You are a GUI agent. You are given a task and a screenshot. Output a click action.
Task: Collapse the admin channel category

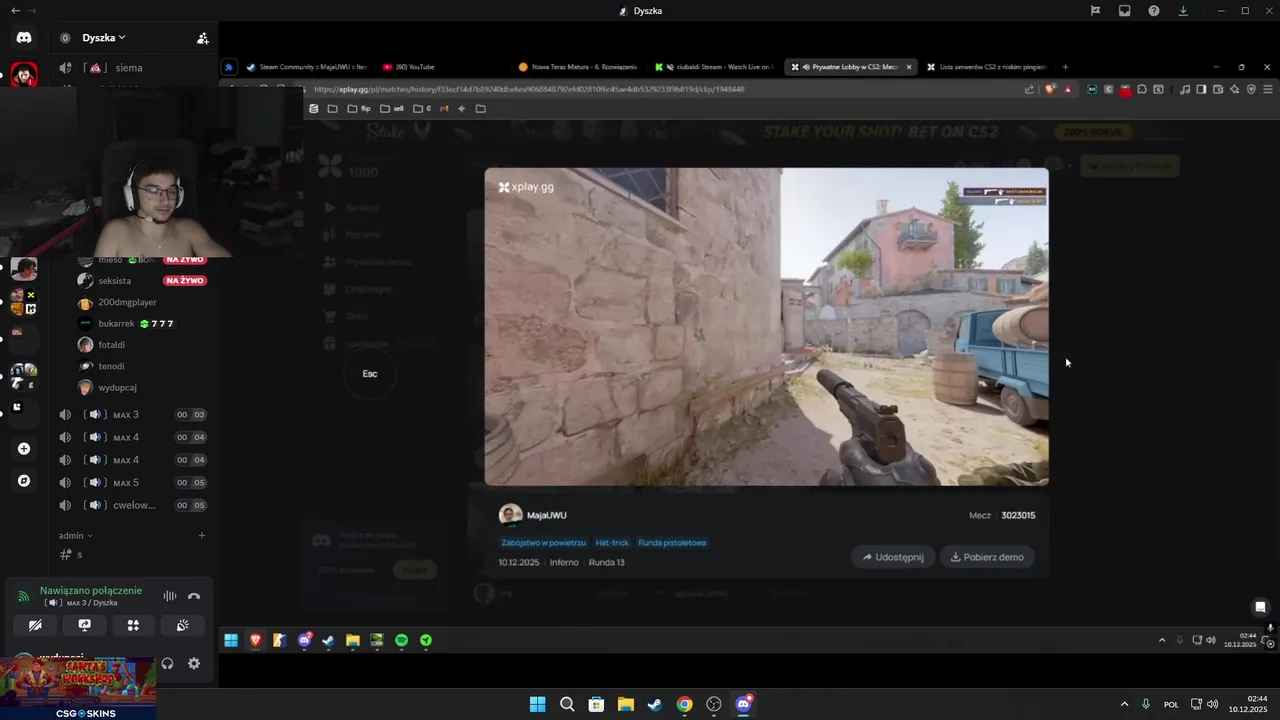click(x=75, y=536)
